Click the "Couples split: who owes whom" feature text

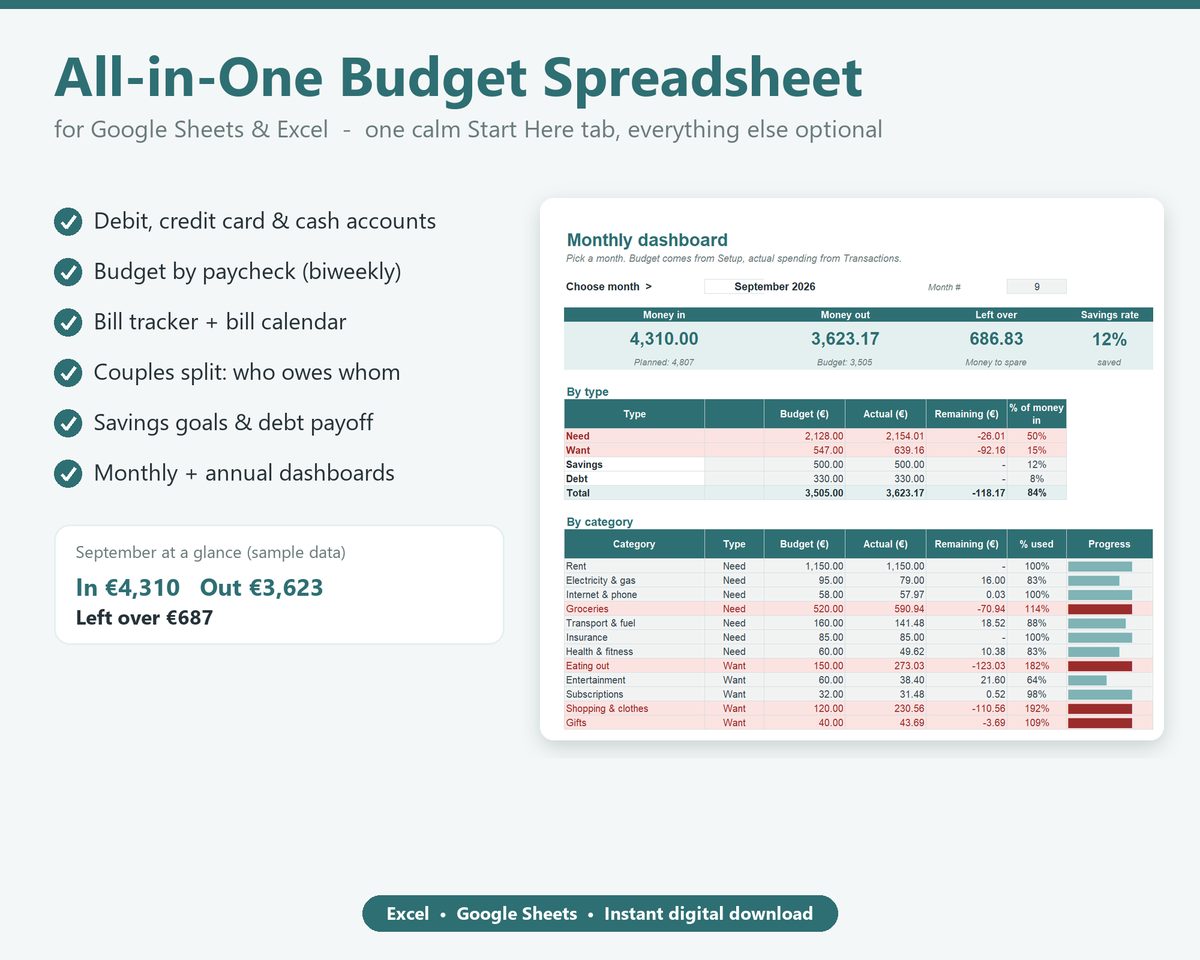click(x=247, y=373)
